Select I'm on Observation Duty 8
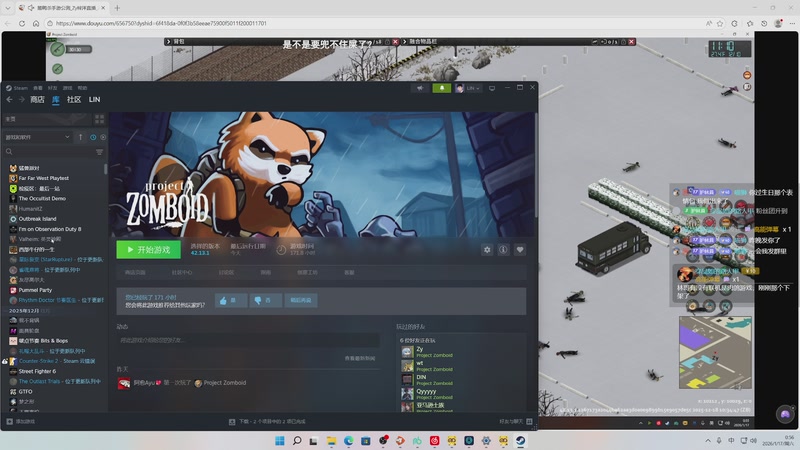 pos(49,229)
